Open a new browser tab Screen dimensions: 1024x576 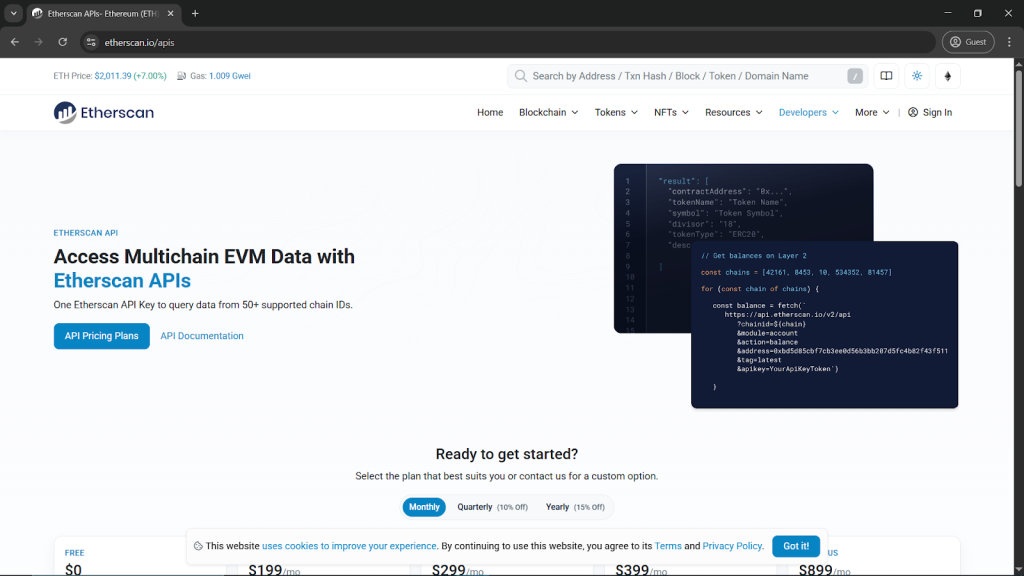[195, 14]
